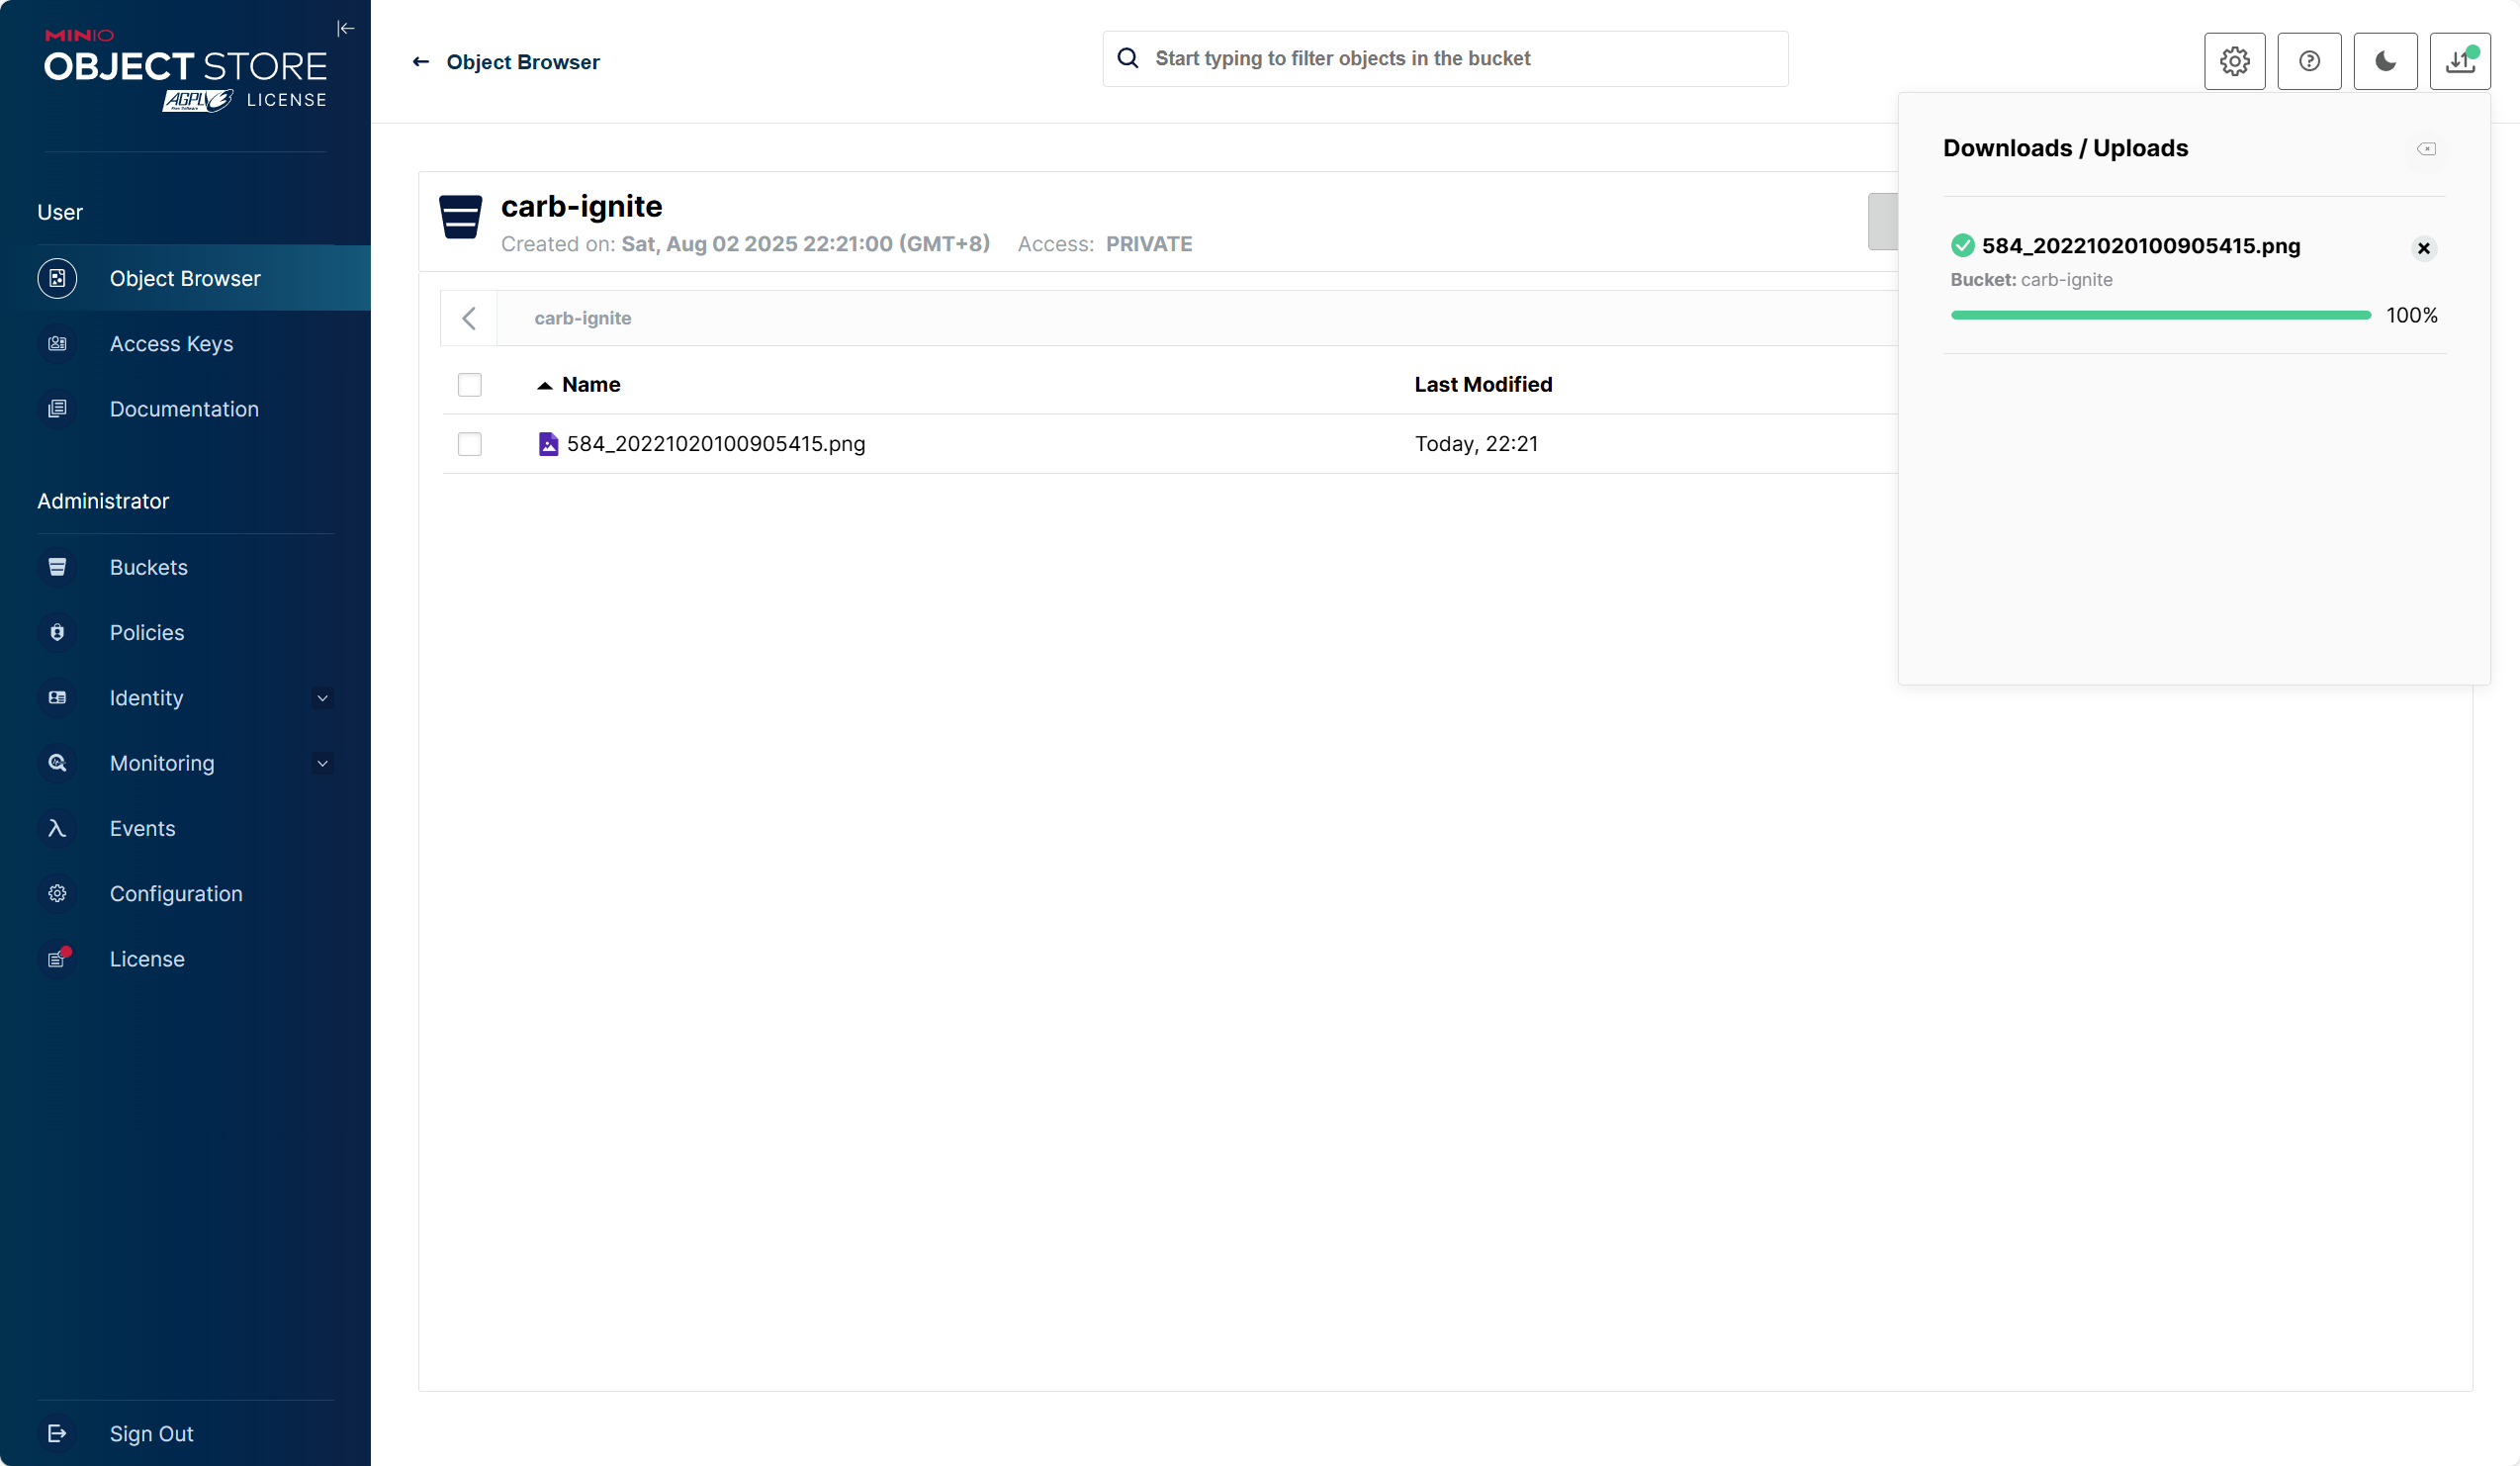Click the upload progress bar at 100%
This screenshot has width=2520, height=1466.
(x=2160, y=315)
